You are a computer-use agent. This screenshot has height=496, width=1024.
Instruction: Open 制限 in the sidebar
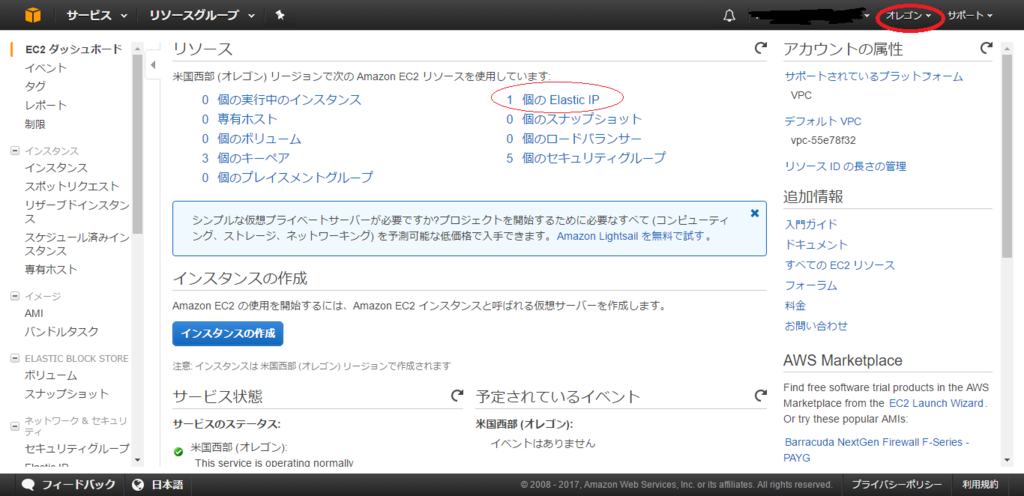click(35, 124)
